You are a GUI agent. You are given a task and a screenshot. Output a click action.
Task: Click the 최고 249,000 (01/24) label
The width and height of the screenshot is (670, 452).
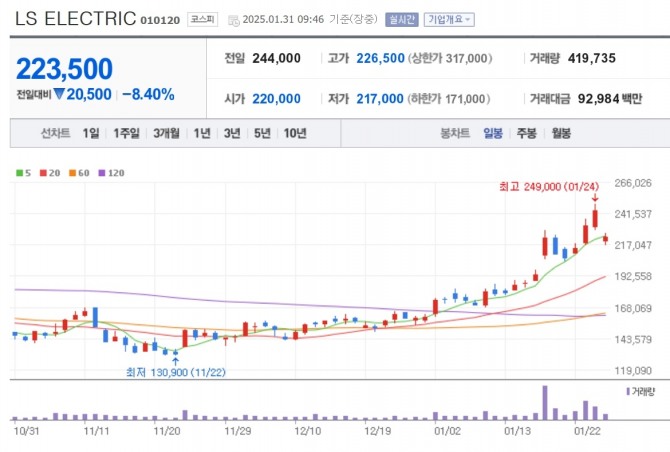pos(549,187)
